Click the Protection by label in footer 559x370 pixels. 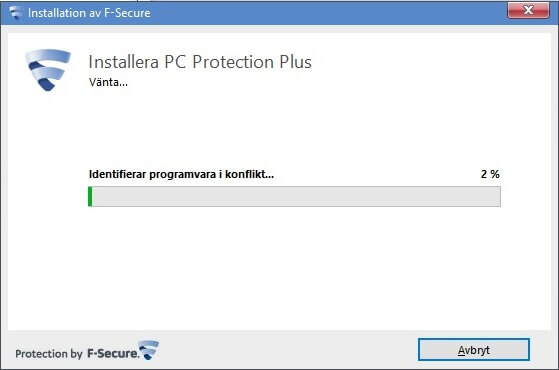coord(49,354)
